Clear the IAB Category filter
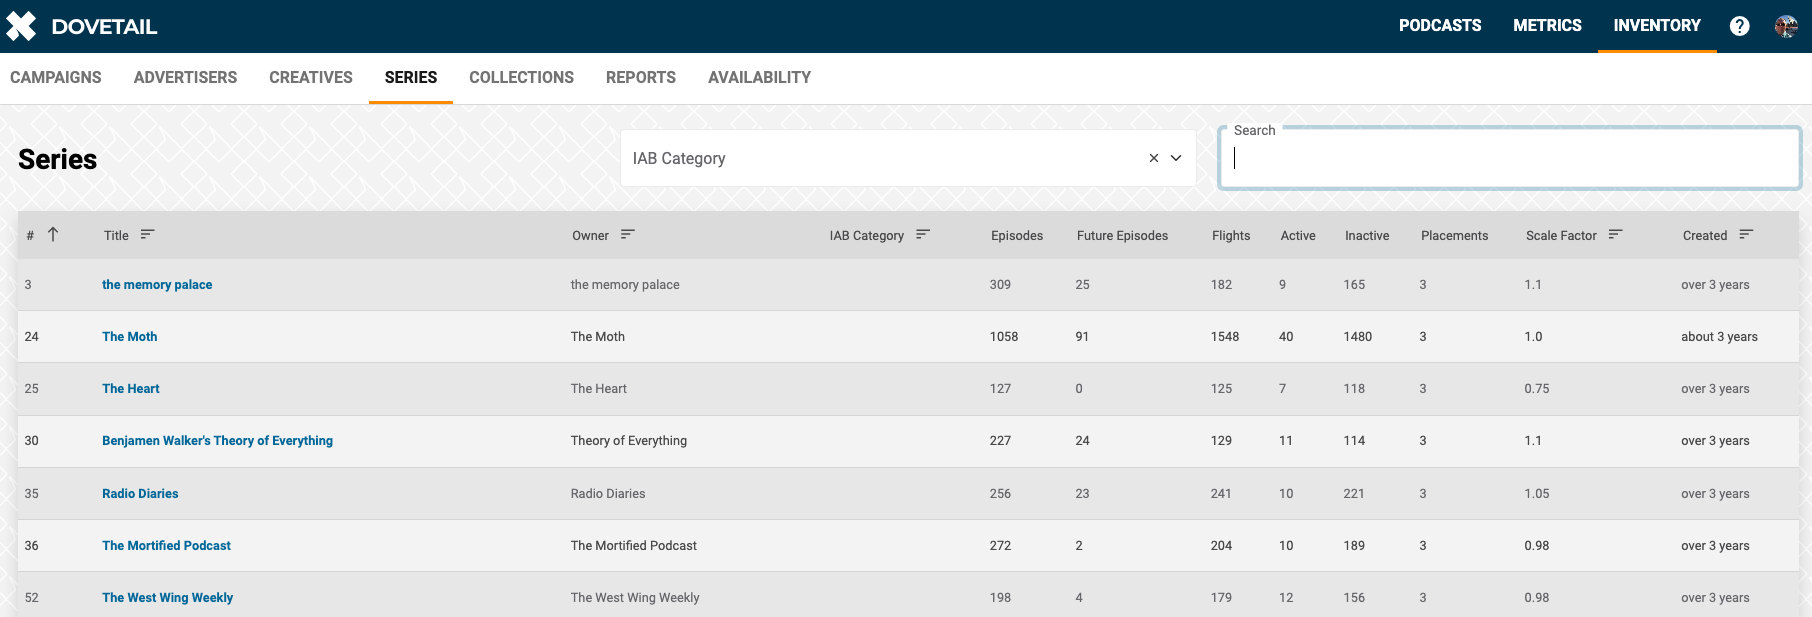Viewport: 1812px width, 617px height. point(1153,158)
